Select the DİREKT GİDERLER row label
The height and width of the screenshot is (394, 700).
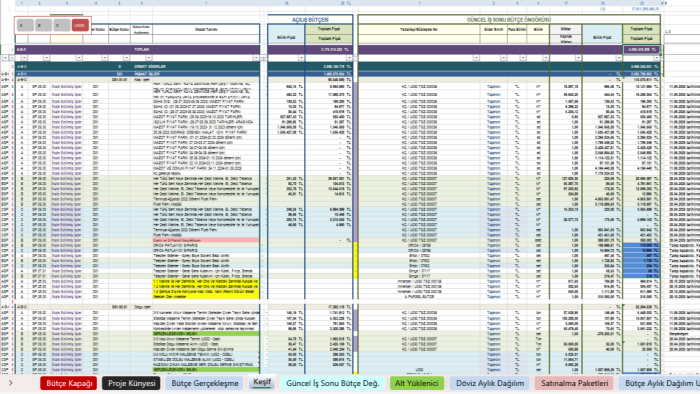[x=150, y=66]
